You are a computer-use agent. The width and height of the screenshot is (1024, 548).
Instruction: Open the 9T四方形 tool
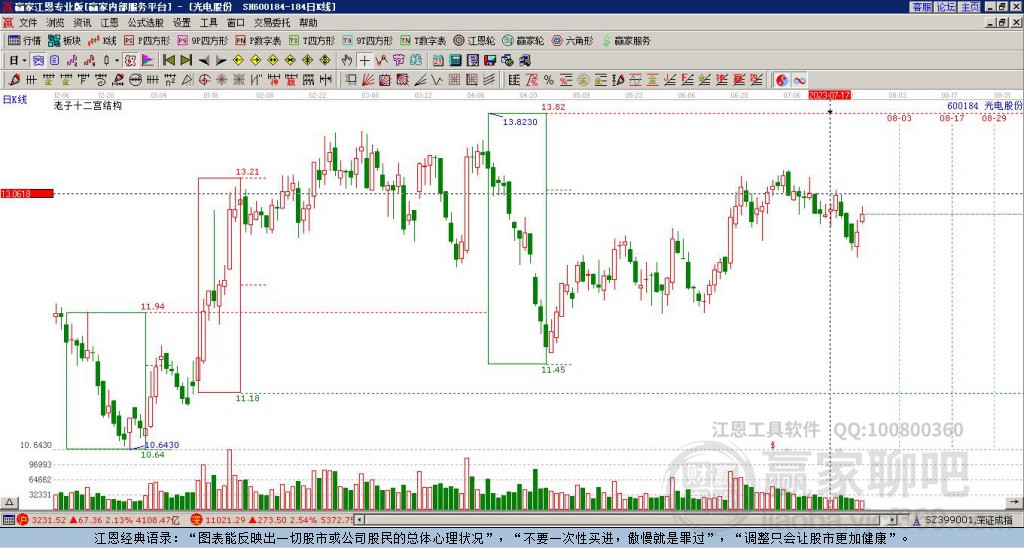tap(368, 40)
